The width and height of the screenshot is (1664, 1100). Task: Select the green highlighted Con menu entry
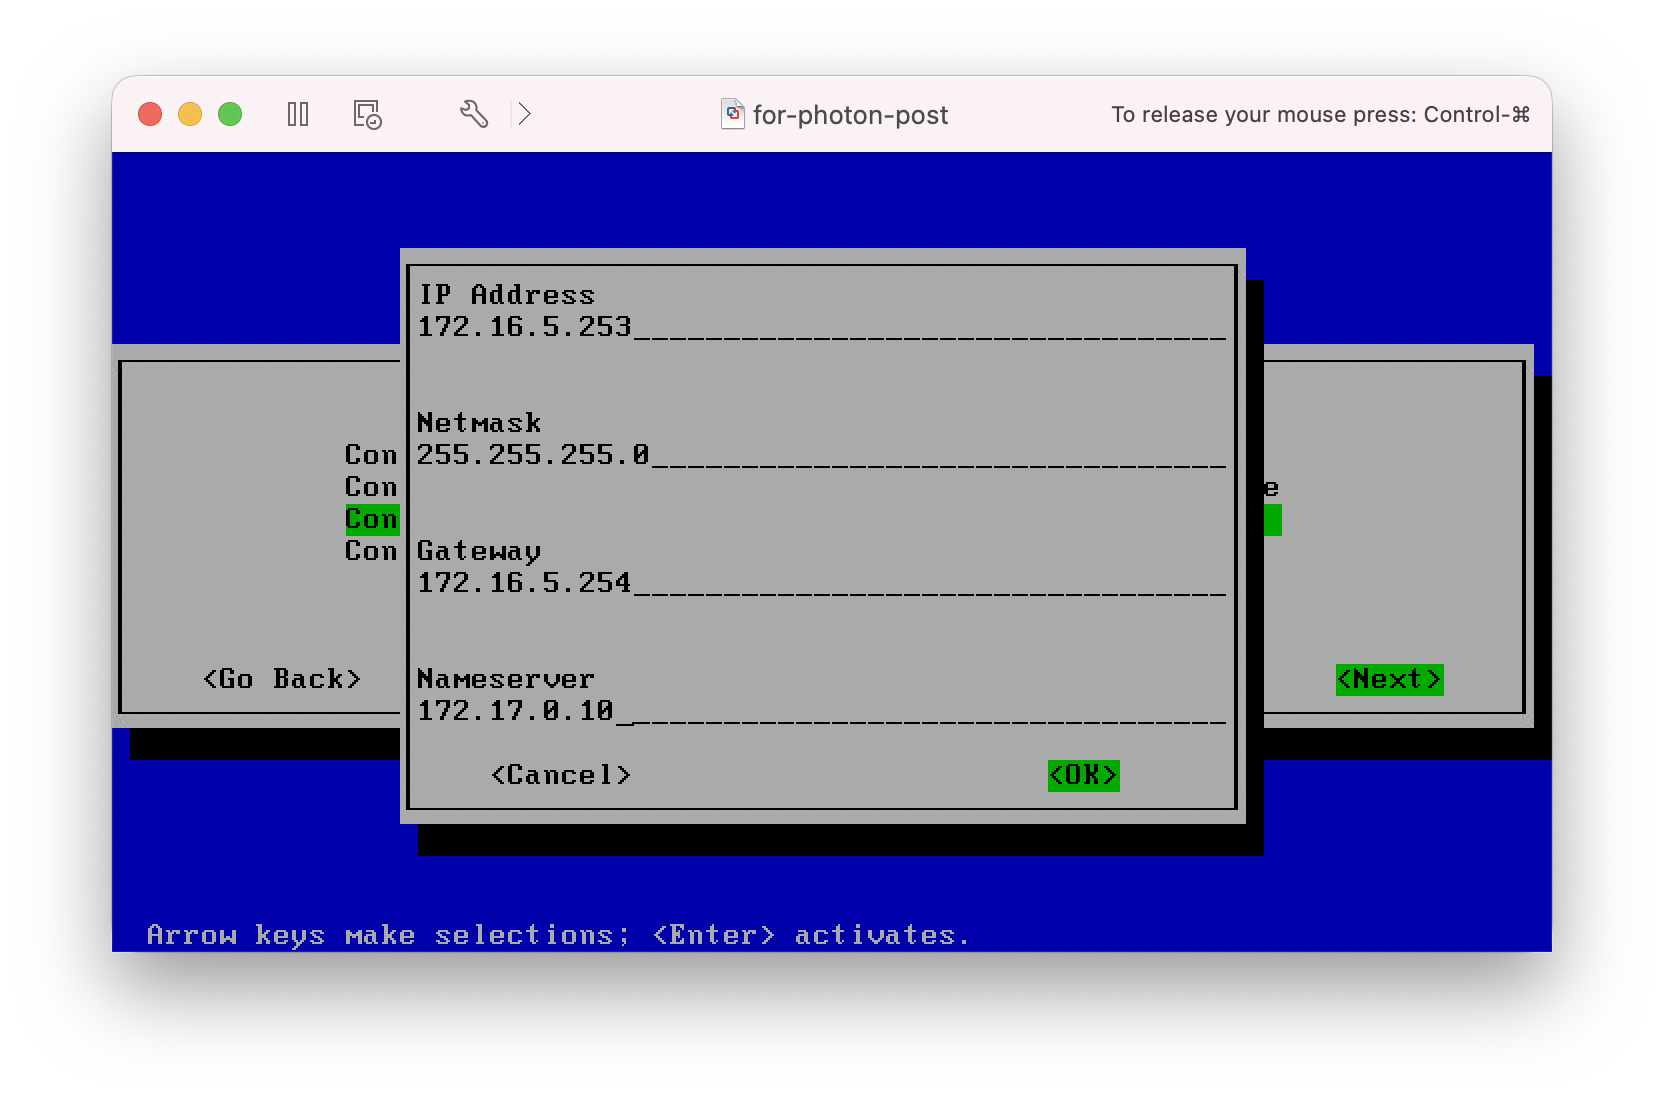pyautogui.click(x=371, y=519)
